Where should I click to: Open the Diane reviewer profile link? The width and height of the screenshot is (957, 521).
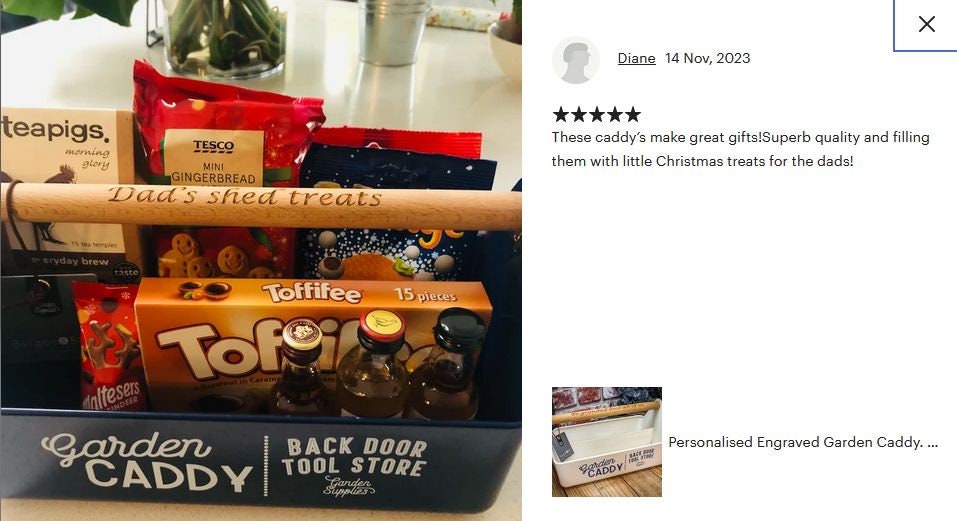[637, 59]
